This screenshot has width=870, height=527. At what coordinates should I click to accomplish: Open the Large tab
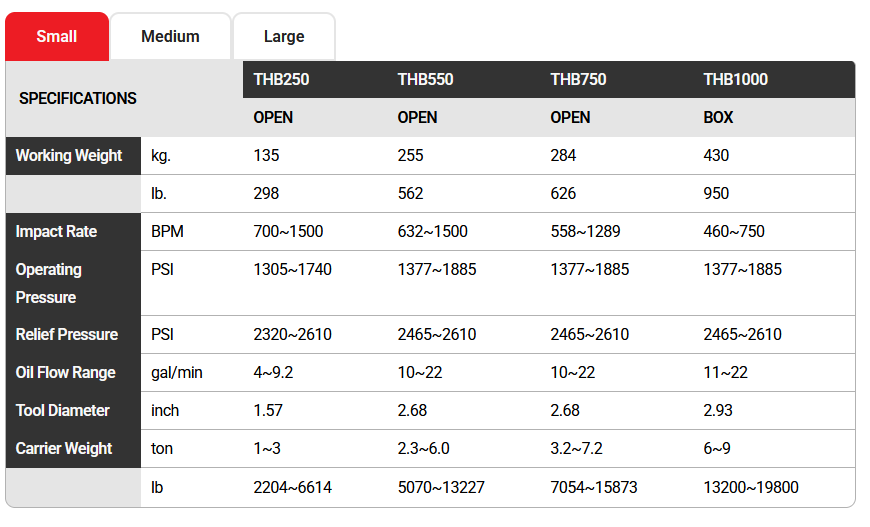click(284, 37)
